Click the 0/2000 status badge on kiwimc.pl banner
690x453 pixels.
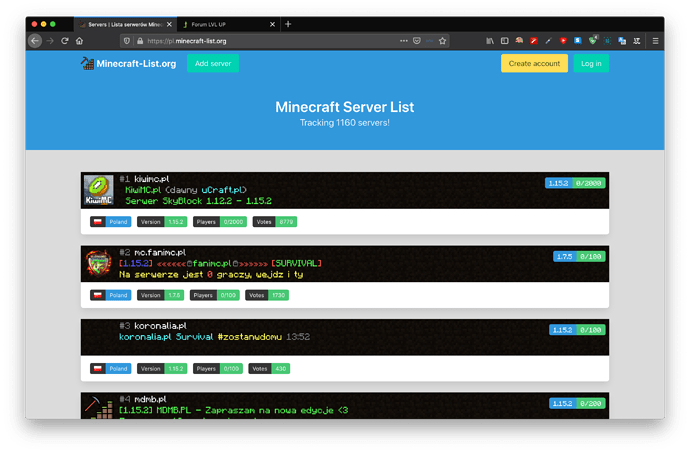click(x=588, y=183)
